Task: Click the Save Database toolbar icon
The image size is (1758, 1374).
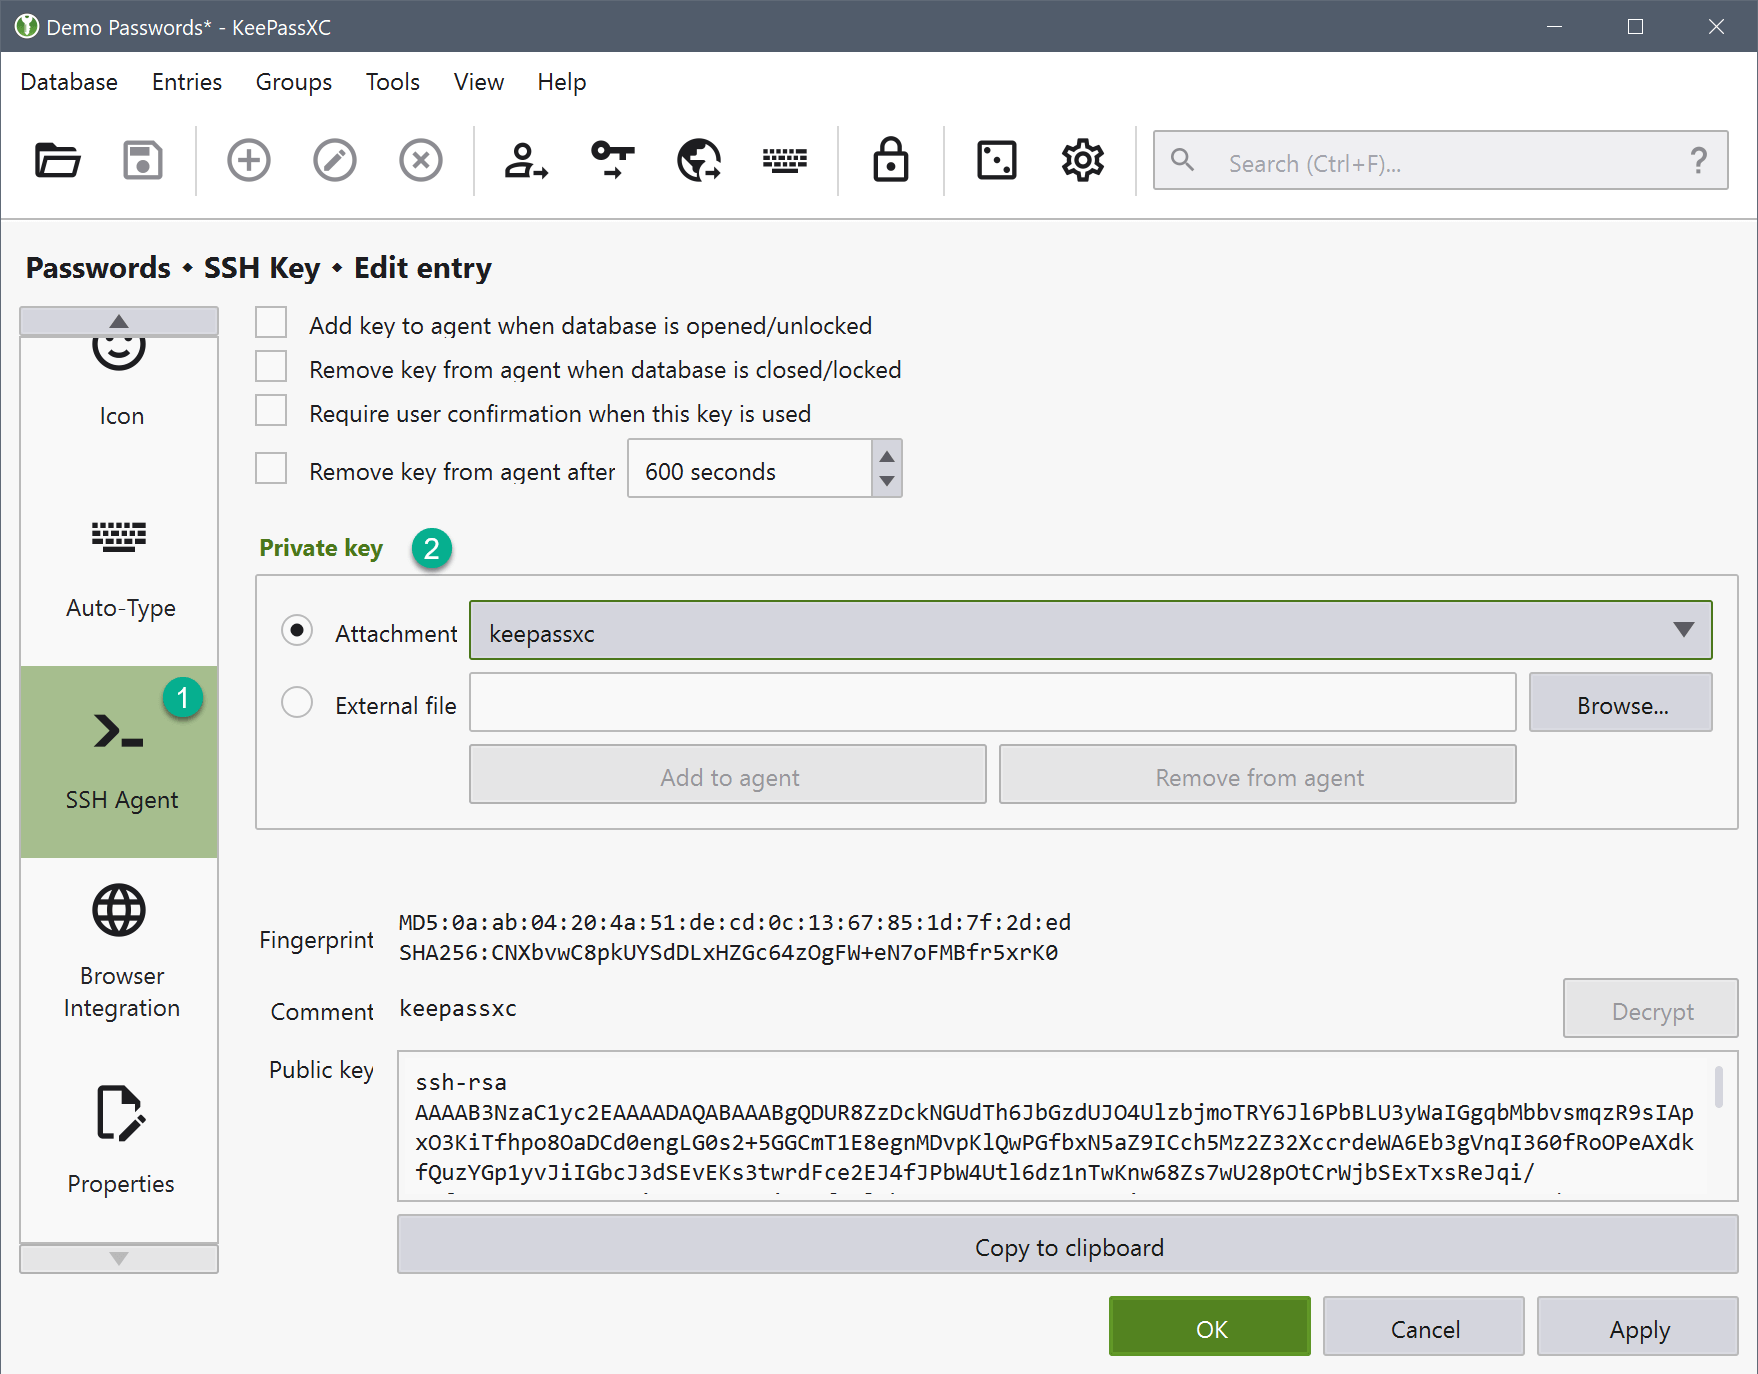Action: (x=143, y=160)
